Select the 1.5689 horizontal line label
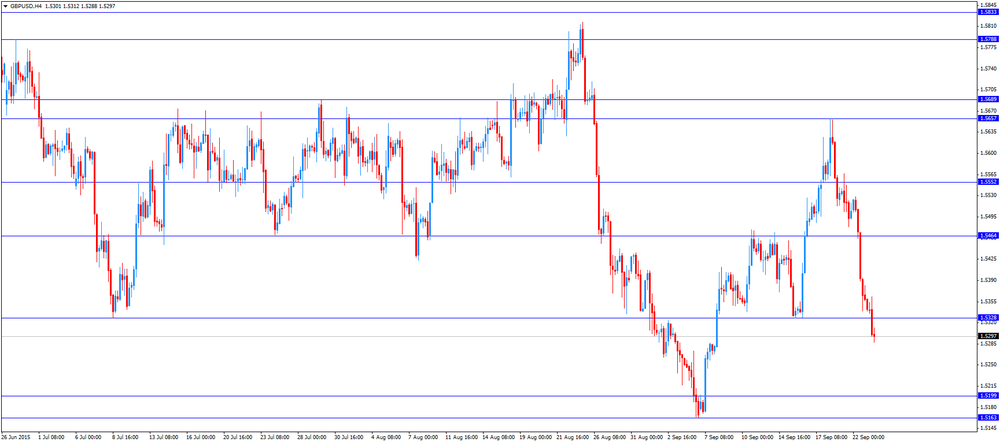Screen dimensions: 1000x442 [x=987, y=99]
